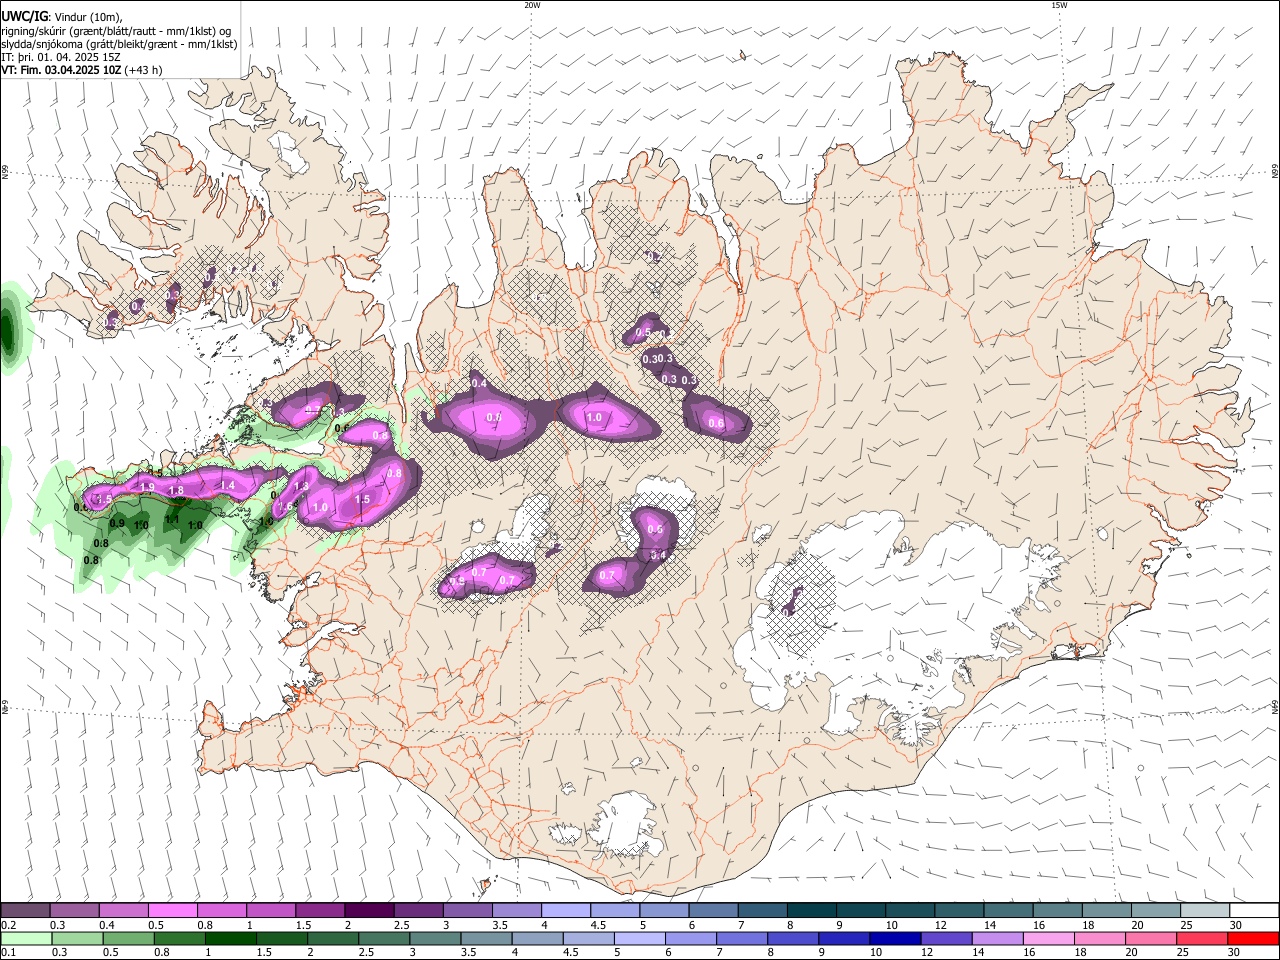
Task: Click the '20W' longitude label at the top
Action: tap(532, 5)
